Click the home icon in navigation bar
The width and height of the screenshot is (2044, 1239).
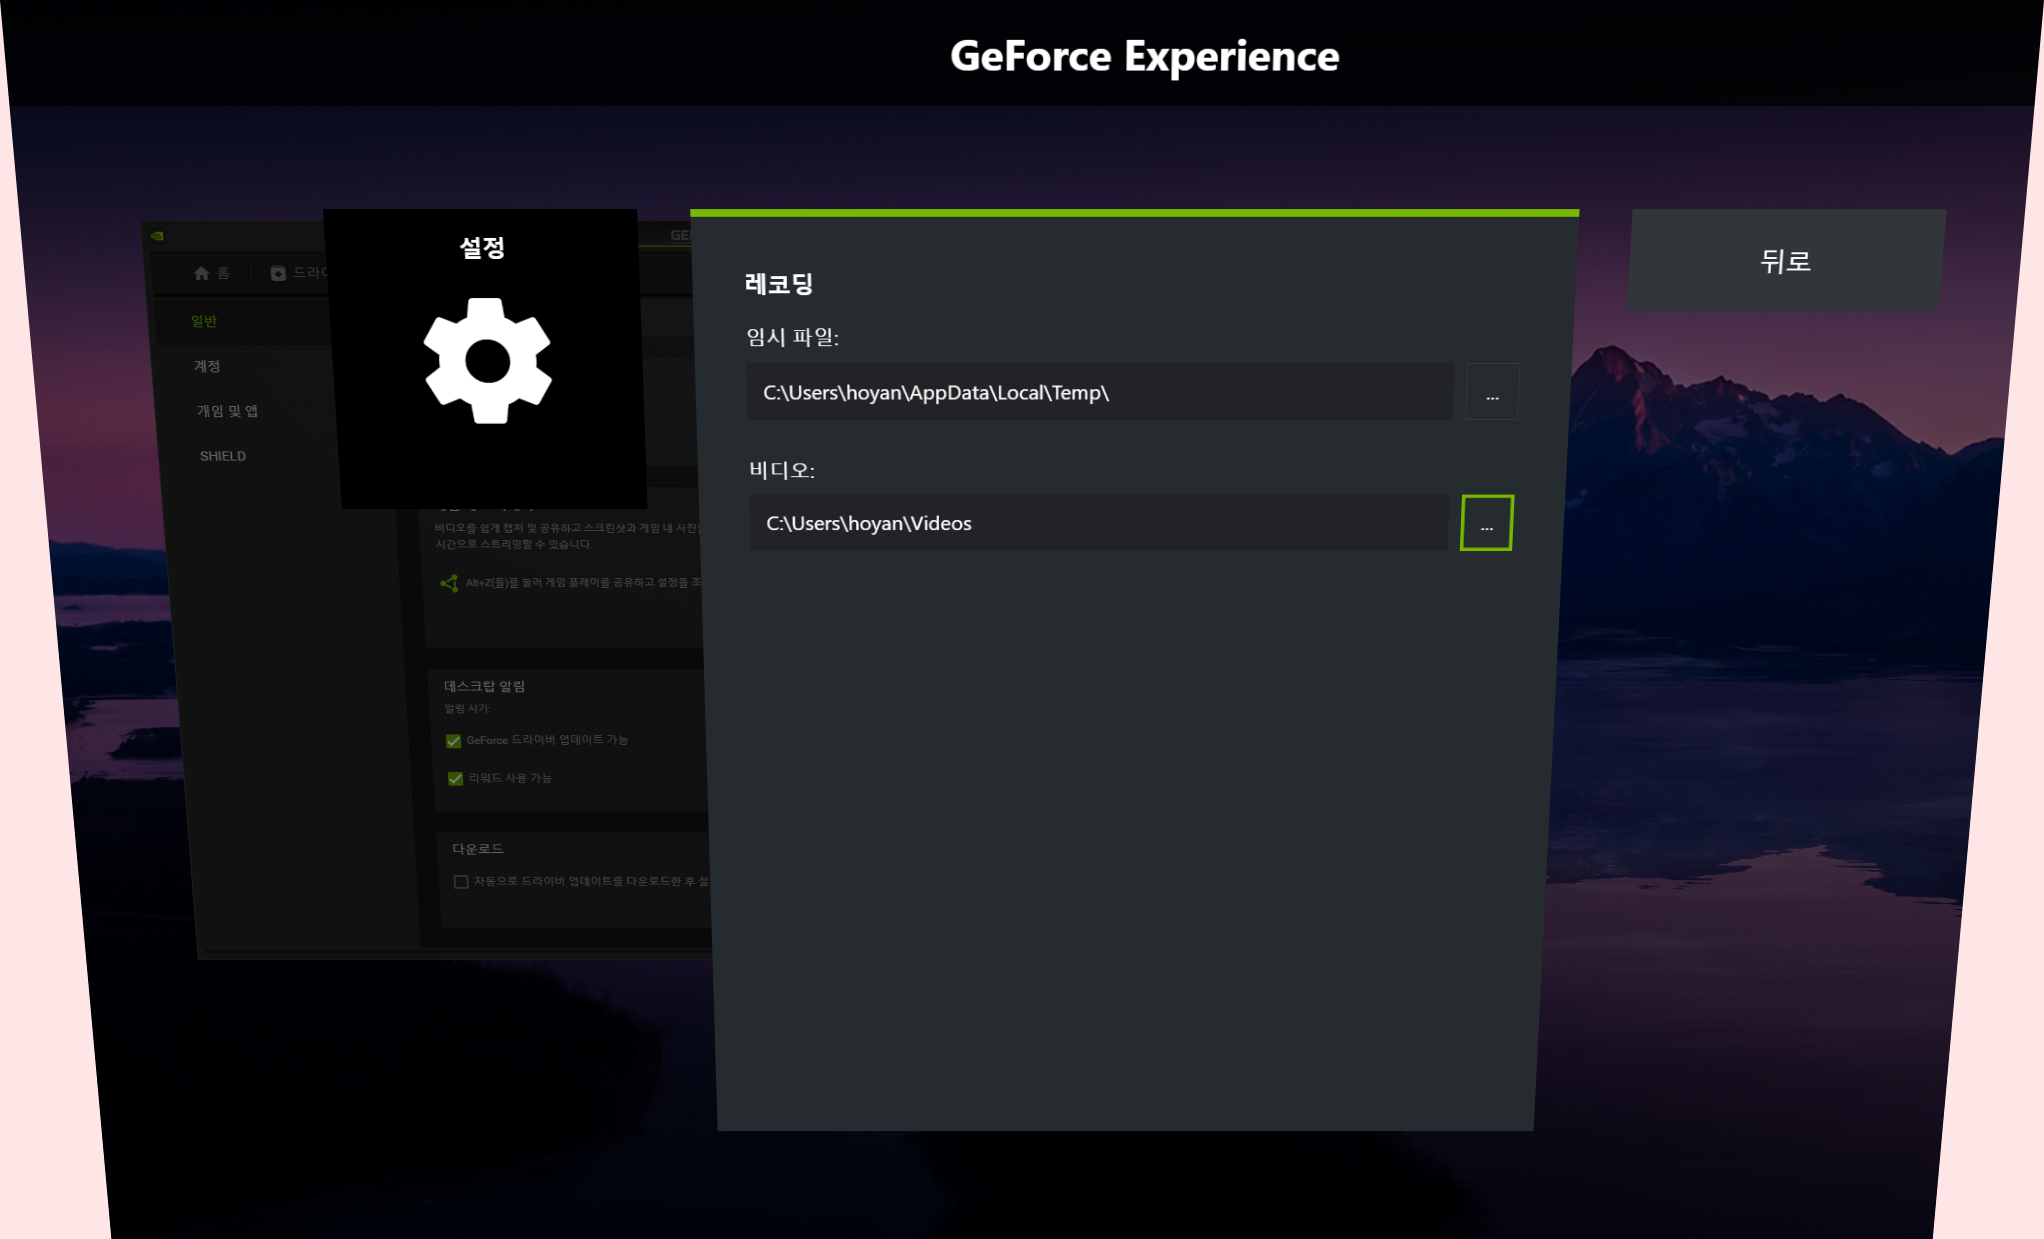(x=201, y=273)
